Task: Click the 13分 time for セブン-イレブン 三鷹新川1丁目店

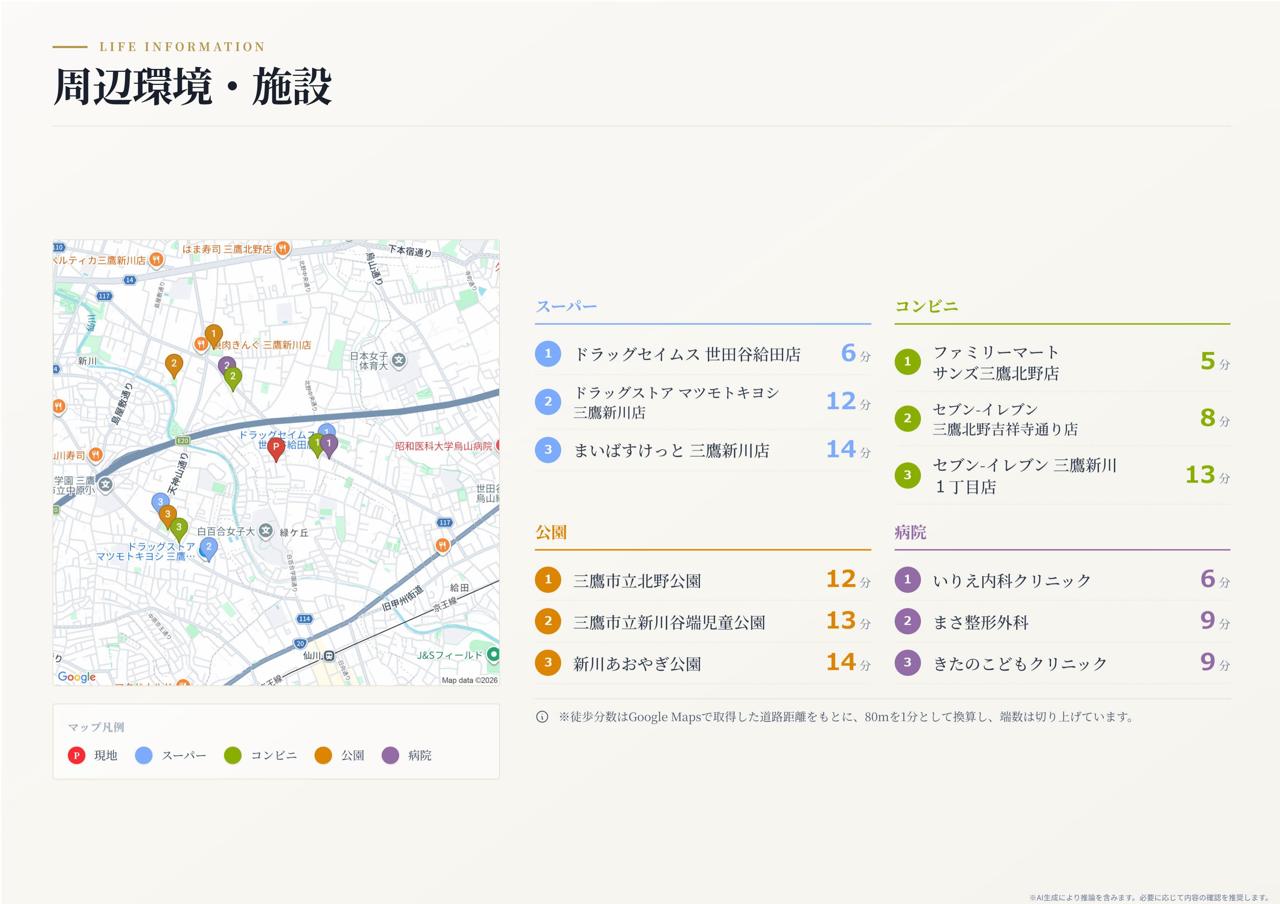Action: tap(1208, 475)
